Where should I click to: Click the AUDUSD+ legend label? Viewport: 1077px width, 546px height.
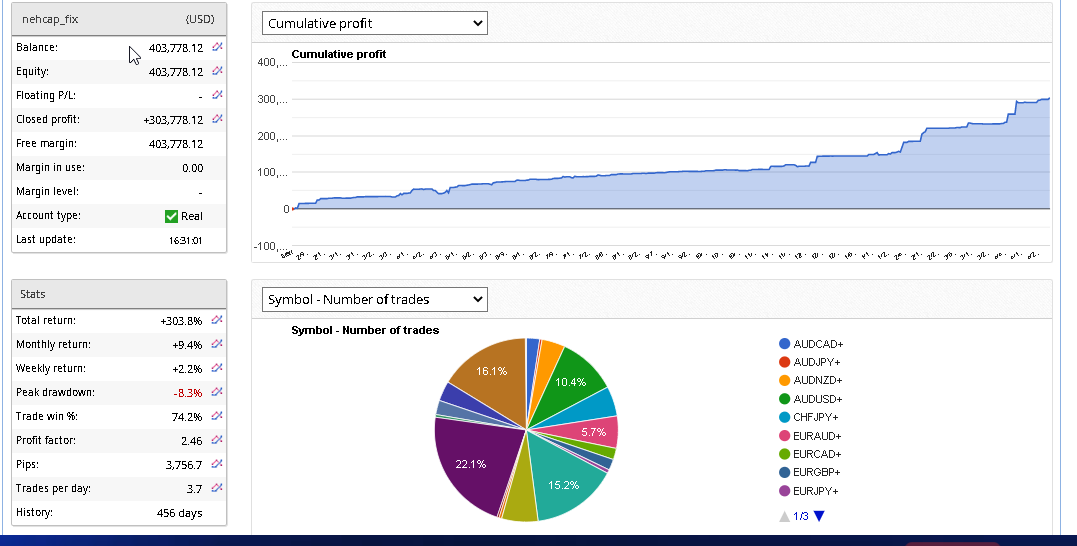(817, 399)
